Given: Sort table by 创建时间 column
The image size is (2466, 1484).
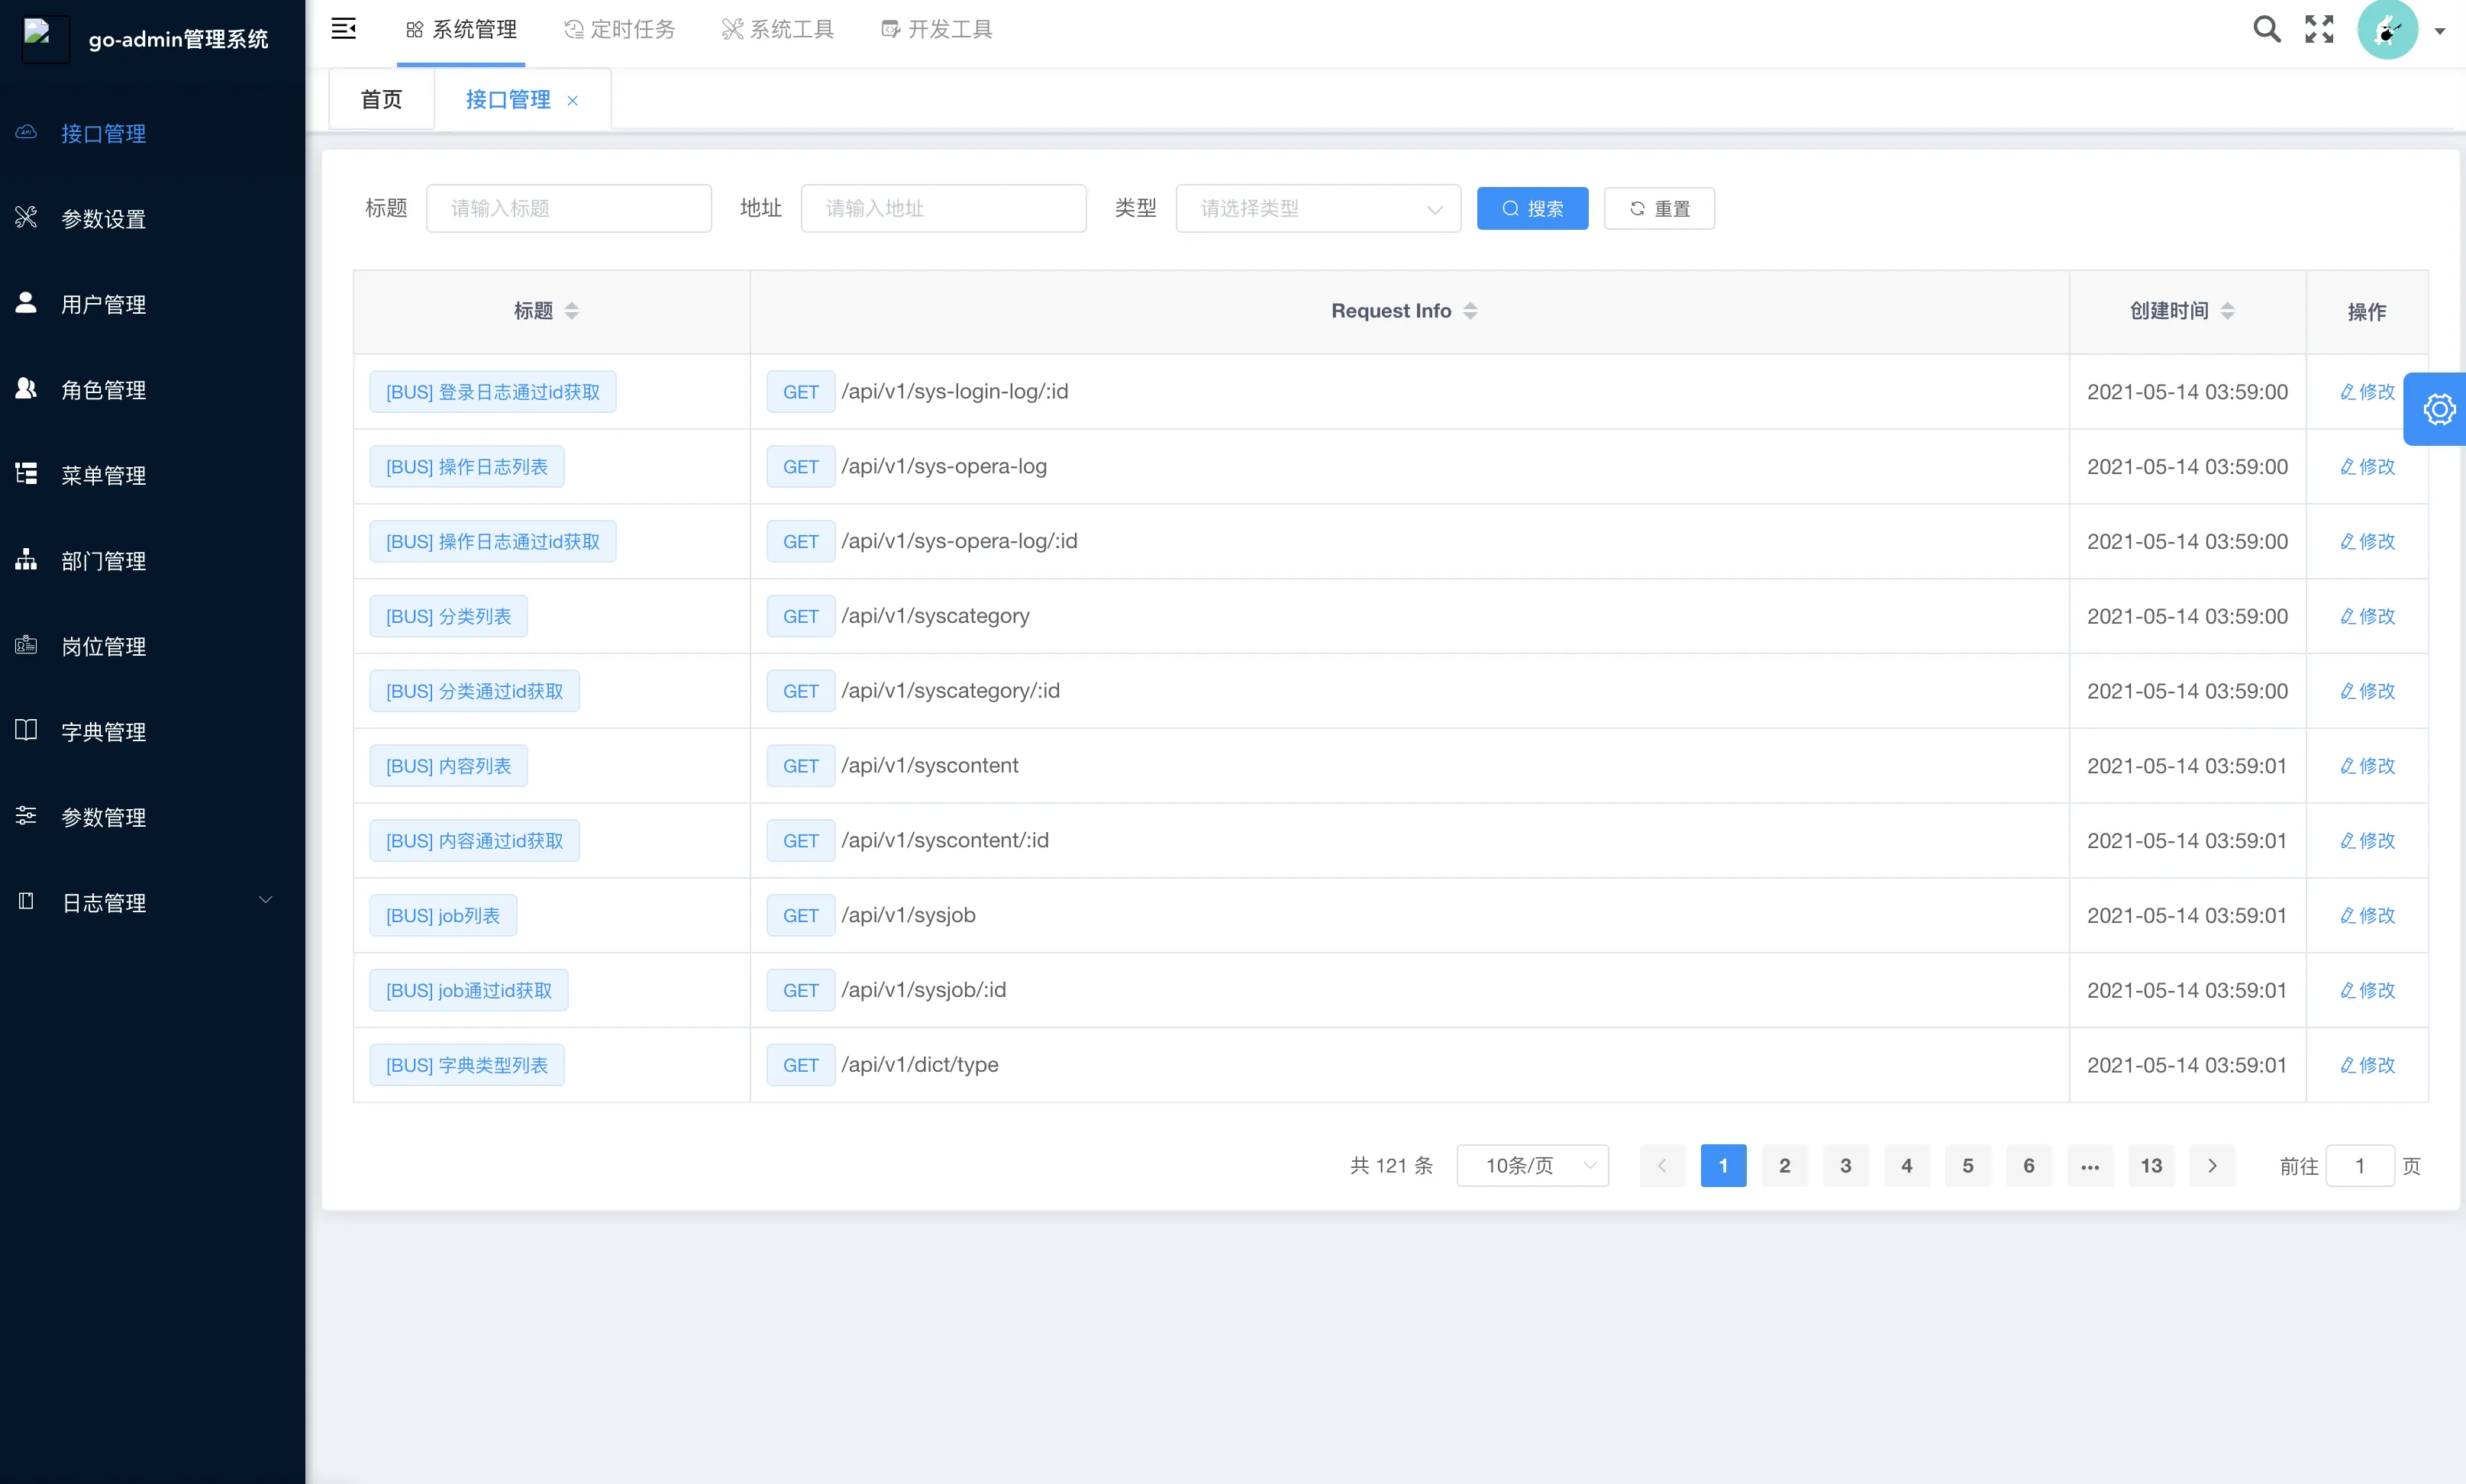Looking at the screenshot, I should [2227, 311].
